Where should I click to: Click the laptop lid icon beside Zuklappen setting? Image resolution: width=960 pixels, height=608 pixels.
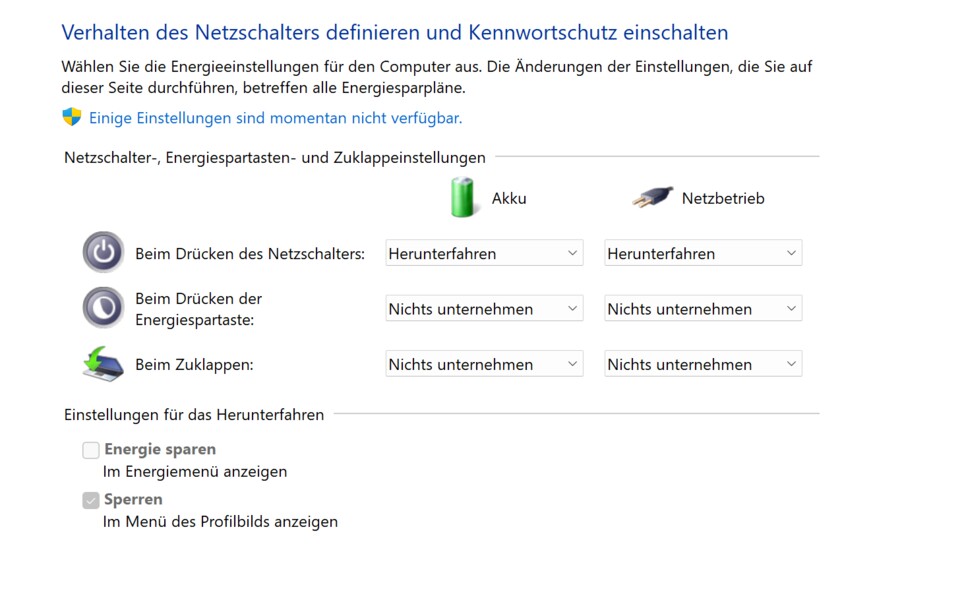[x=103, y=363]
